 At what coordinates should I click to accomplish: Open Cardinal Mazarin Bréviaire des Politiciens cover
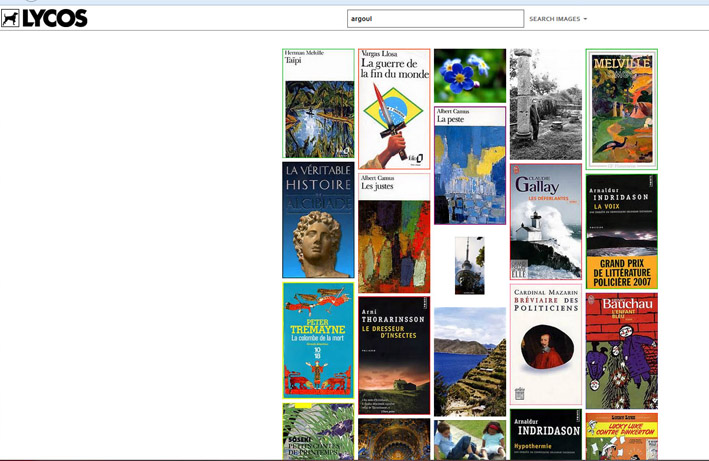point(545,344)
